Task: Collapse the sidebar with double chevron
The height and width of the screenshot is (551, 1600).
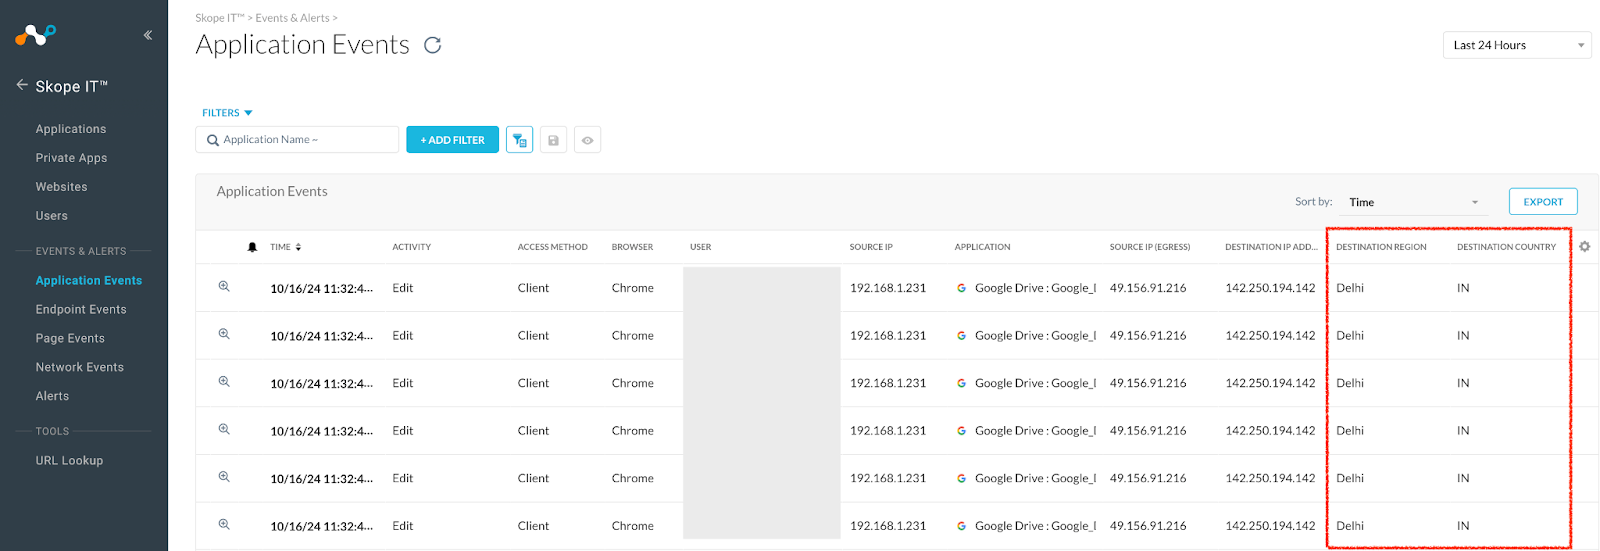Action: point(148,35)
